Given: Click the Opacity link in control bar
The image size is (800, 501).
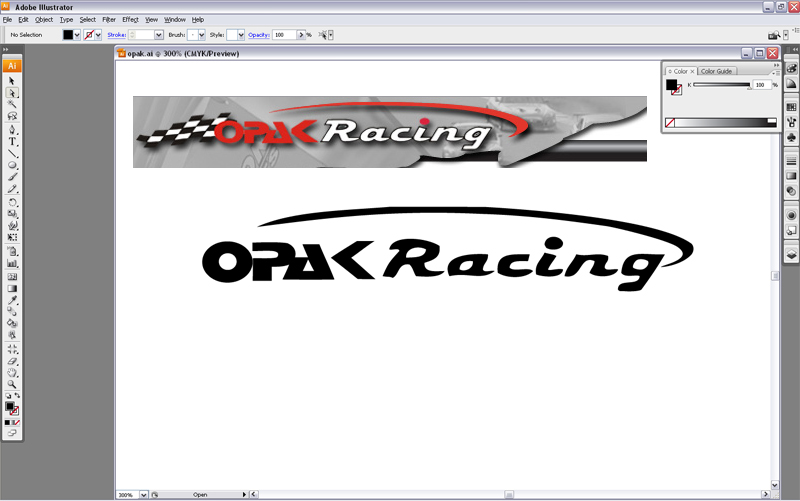Looking at the screenshot, I should pyautogui.click(x=259, y=35).
